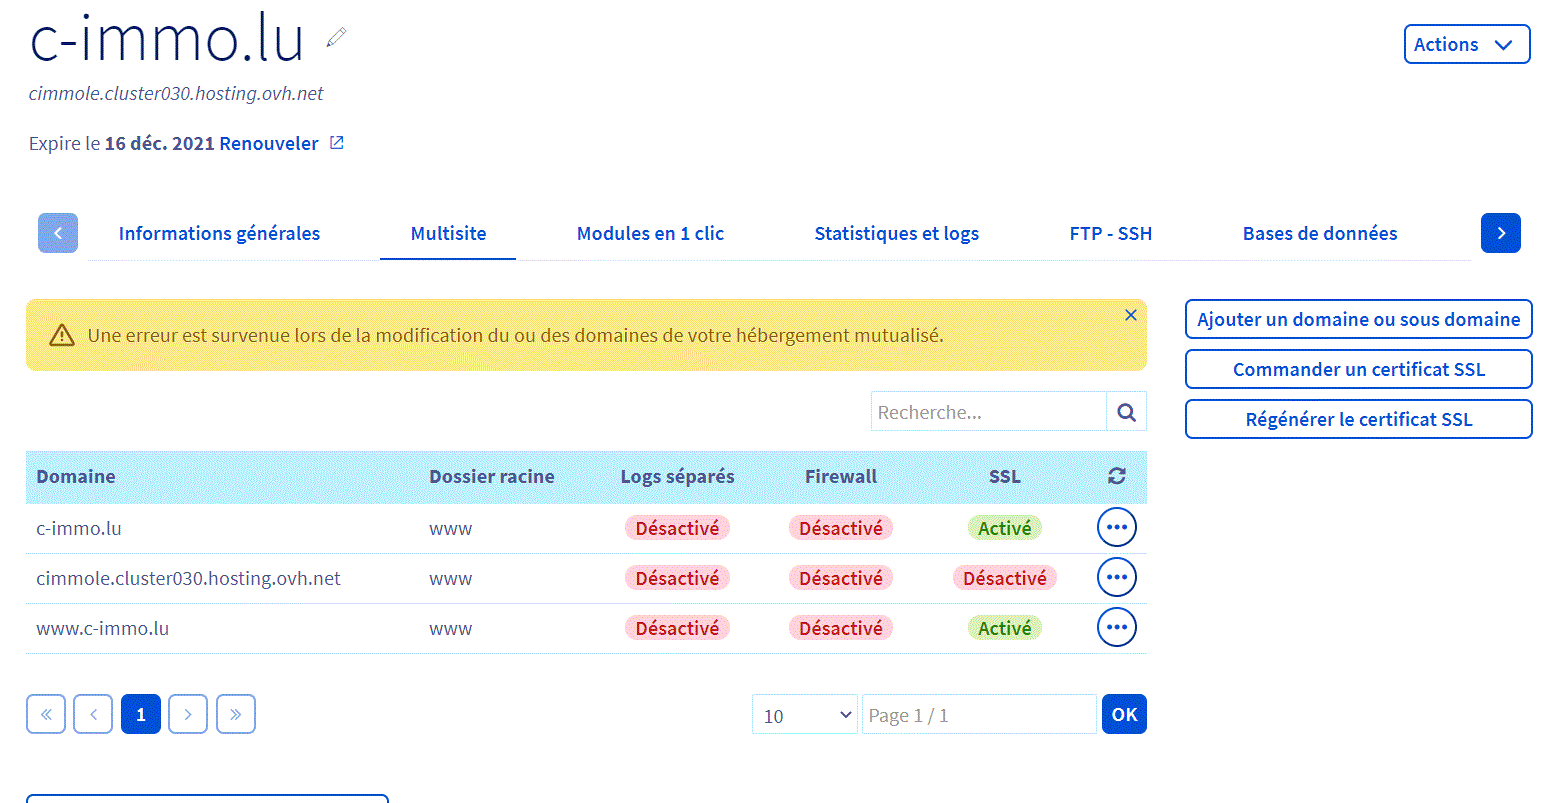This screenshot has height=803, width=1541.
Task: Switch to the Informations générales tab
Action: coord(219,233)
